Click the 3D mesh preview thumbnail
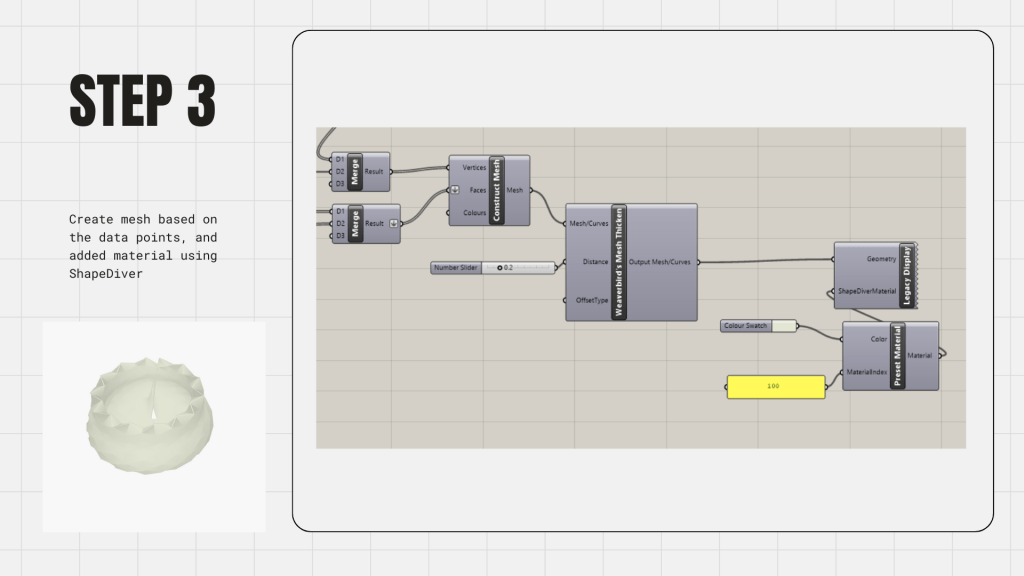The image size is (1024, 576). click(153, 425)
